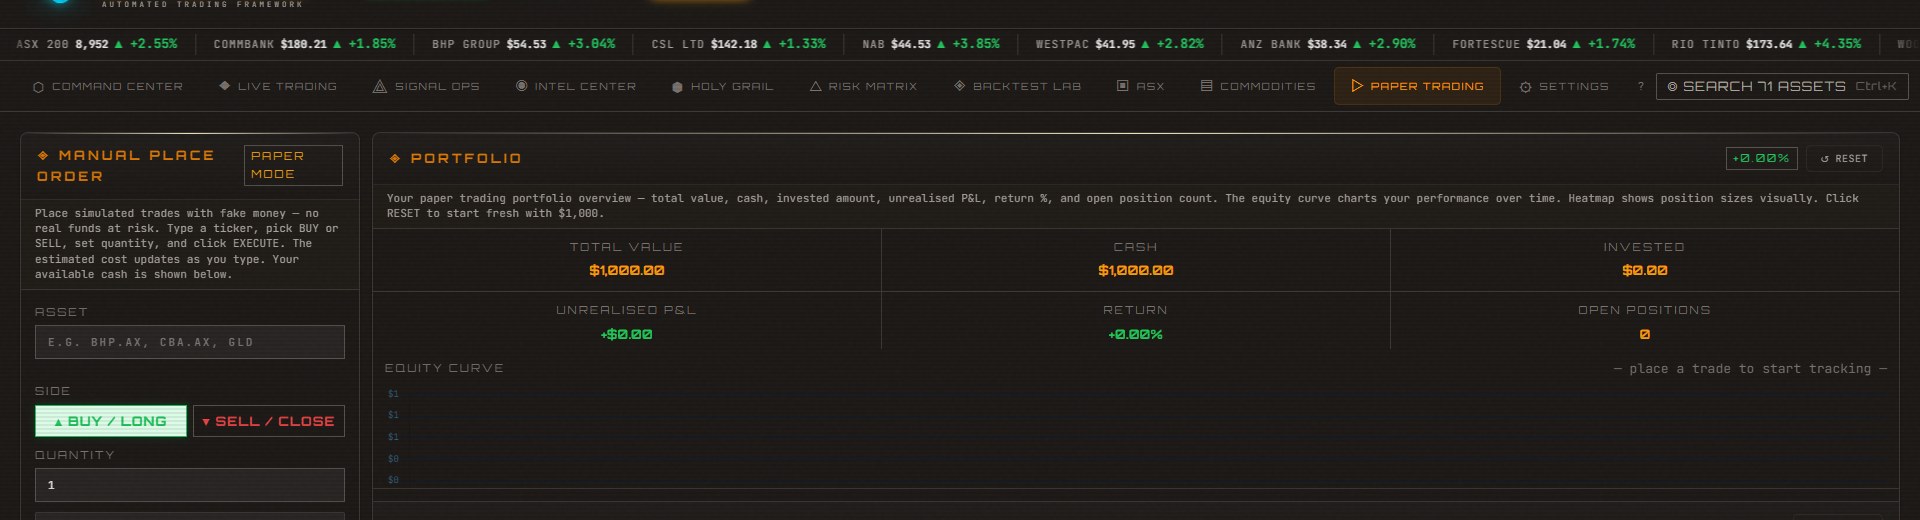Open the Settings tab
The image size is (1920, 520).
point(1564,87)
